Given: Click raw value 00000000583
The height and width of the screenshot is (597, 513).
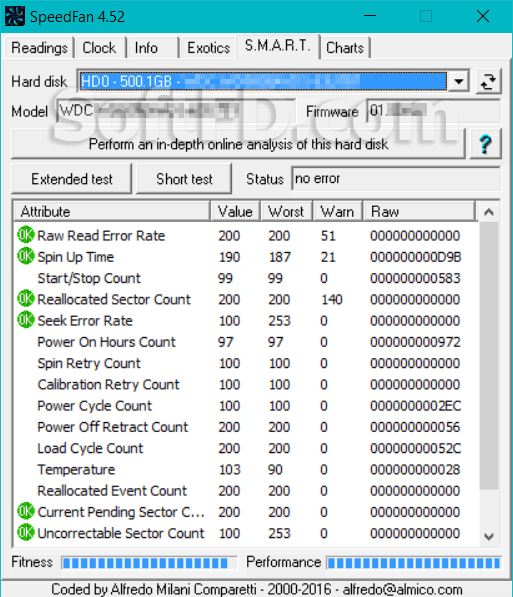Looking at the screenshot, I should pos(415,278).
